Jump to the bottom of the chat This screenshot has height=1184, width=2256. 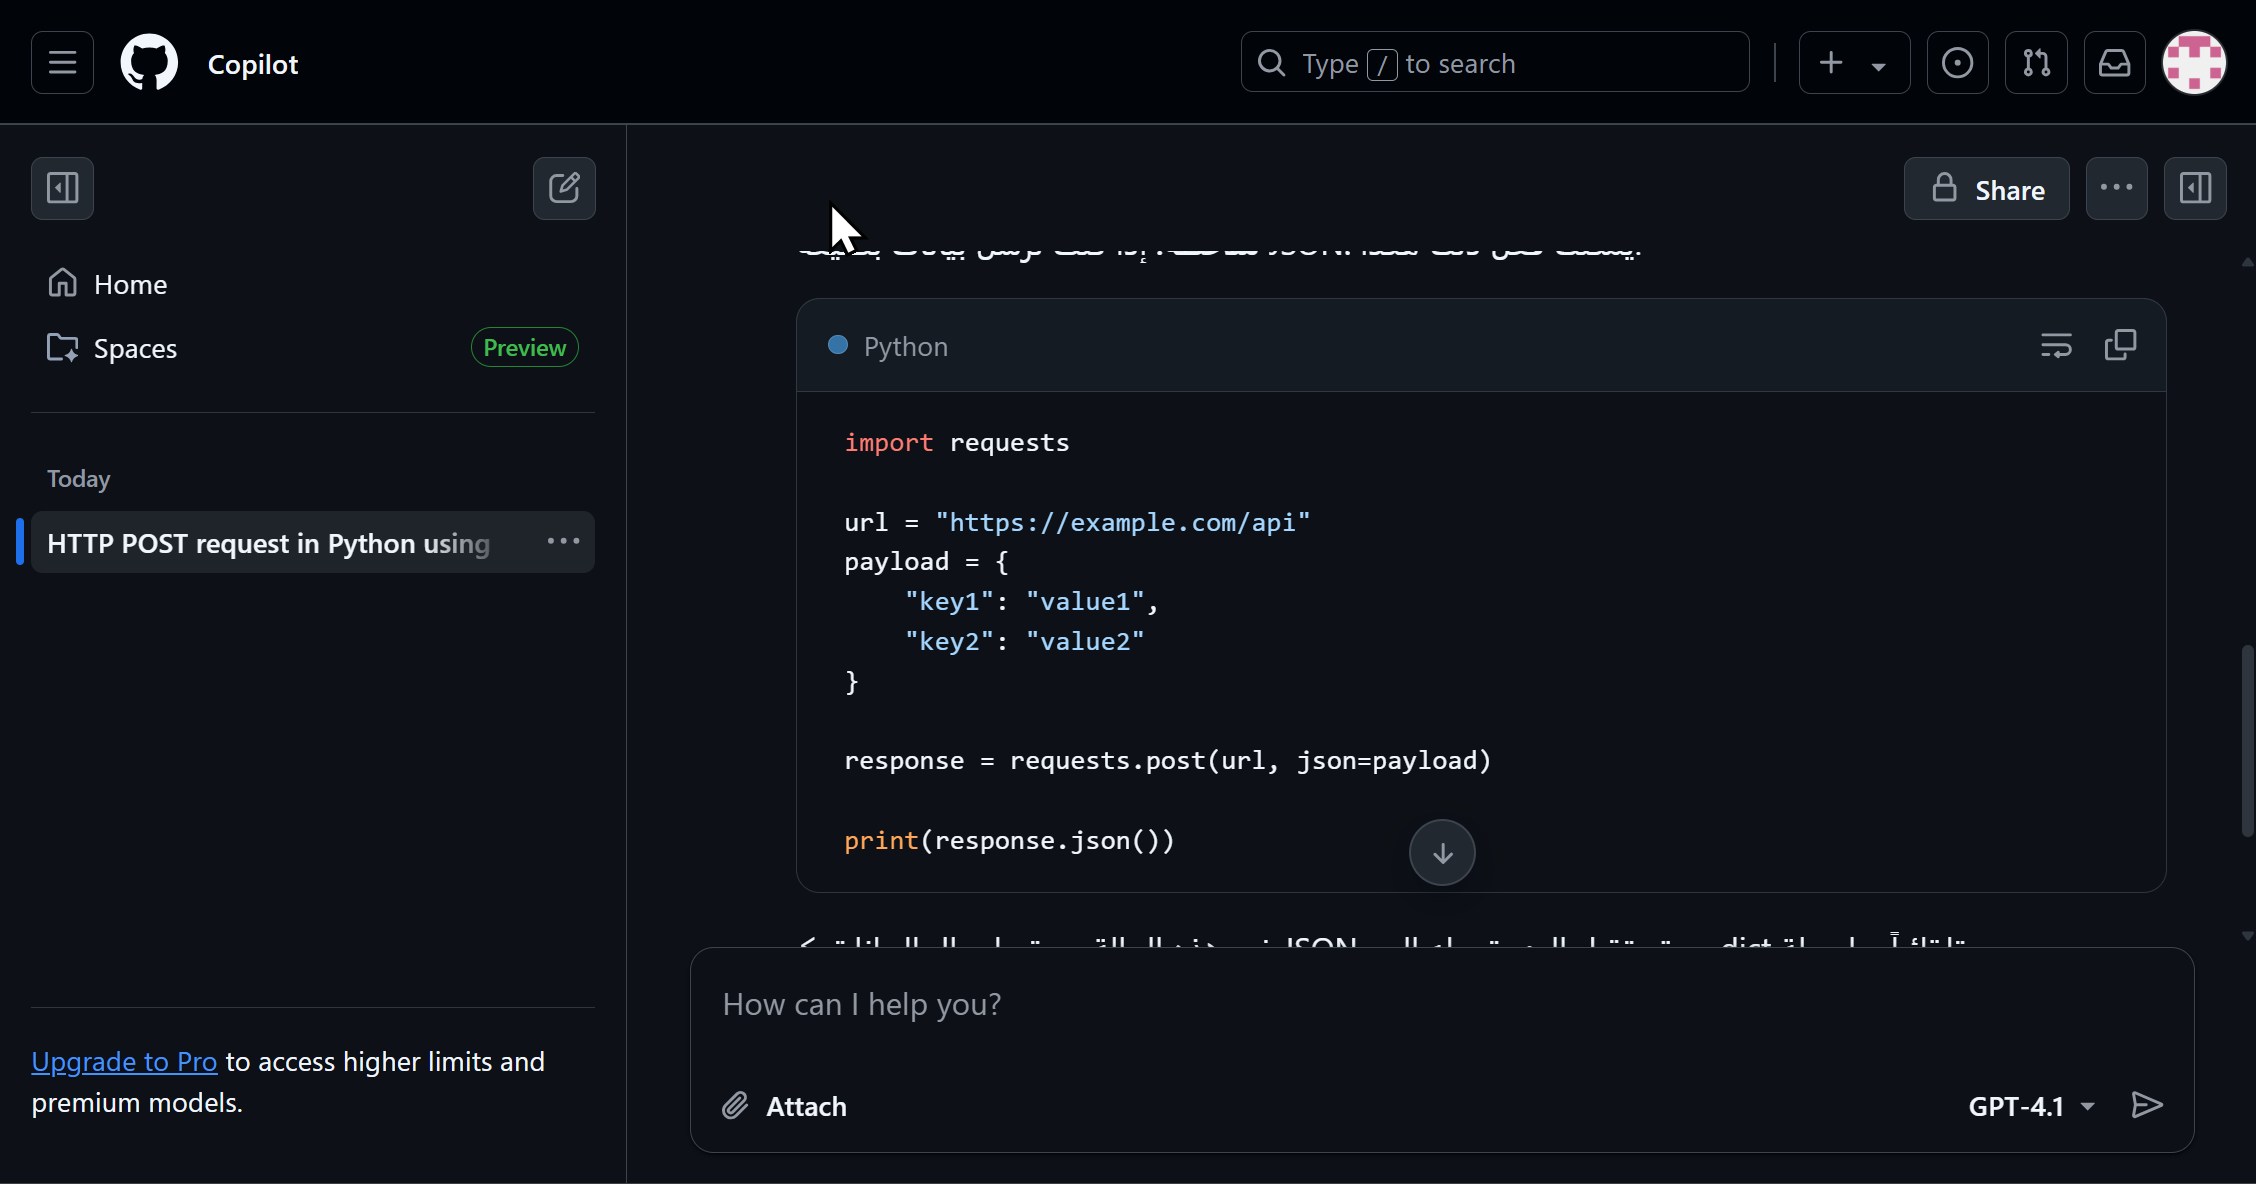click(1442, 853)
